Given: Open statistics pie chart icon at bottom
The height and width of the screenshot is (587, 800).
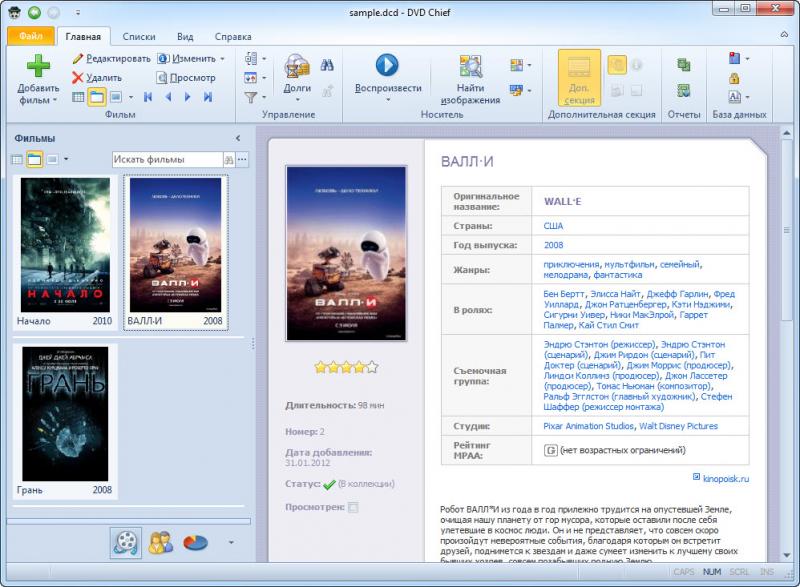Looking at the screenshot, I should click(195, 543).
